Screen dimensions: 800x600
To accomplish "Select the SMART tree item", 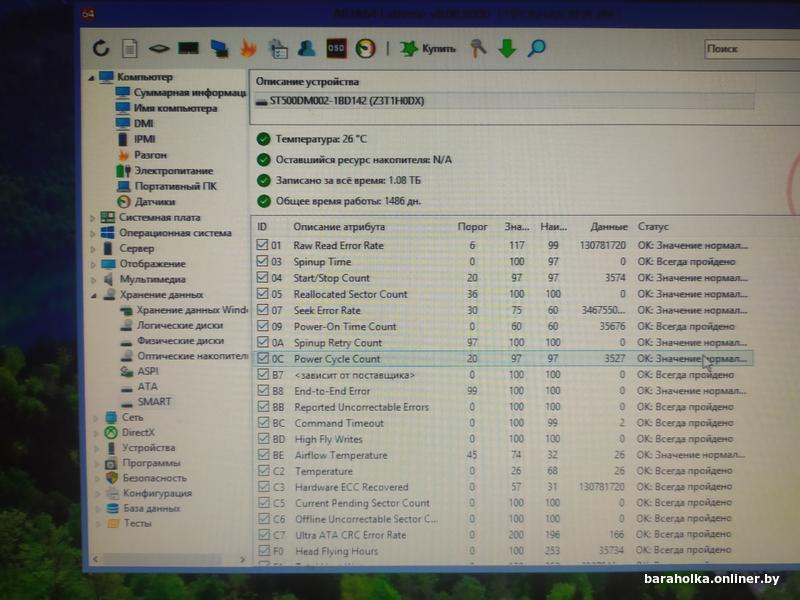I will coord(155,402).
